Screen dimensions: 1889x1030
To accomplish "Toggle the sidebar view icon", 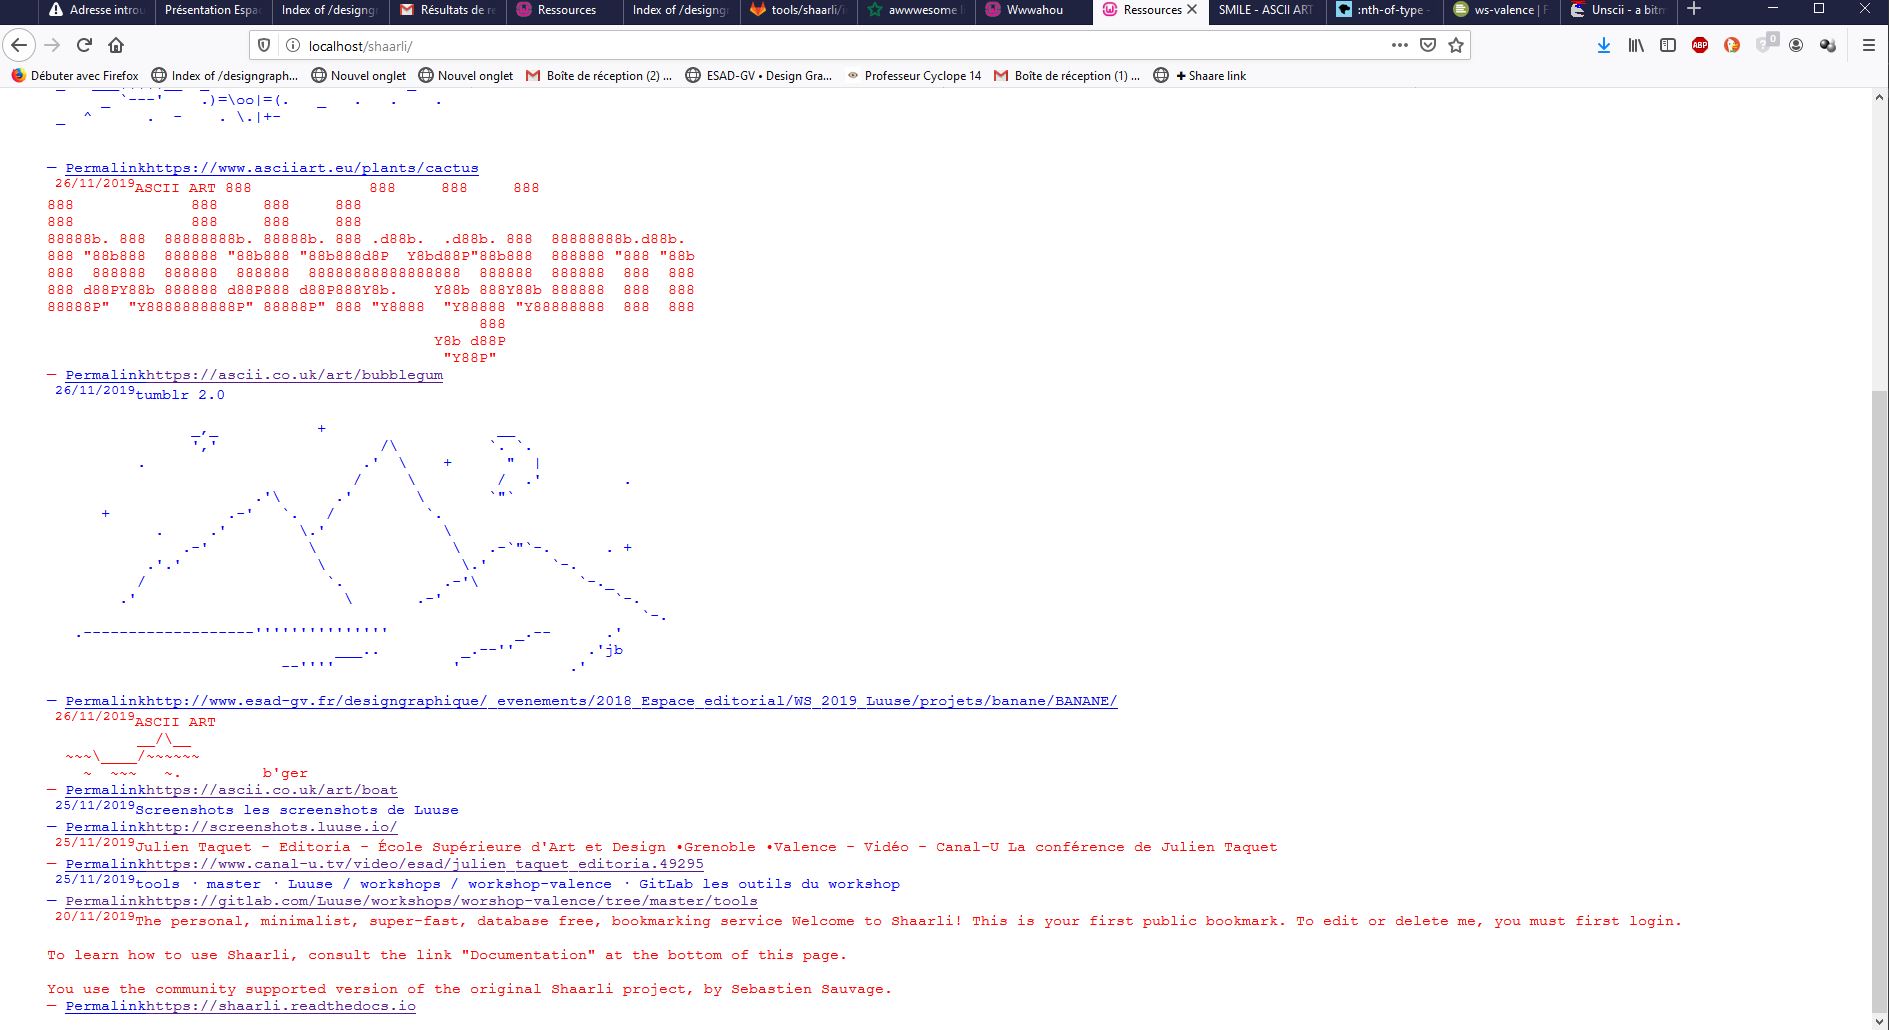I will pyautogui.click(x=1667, y=45).
